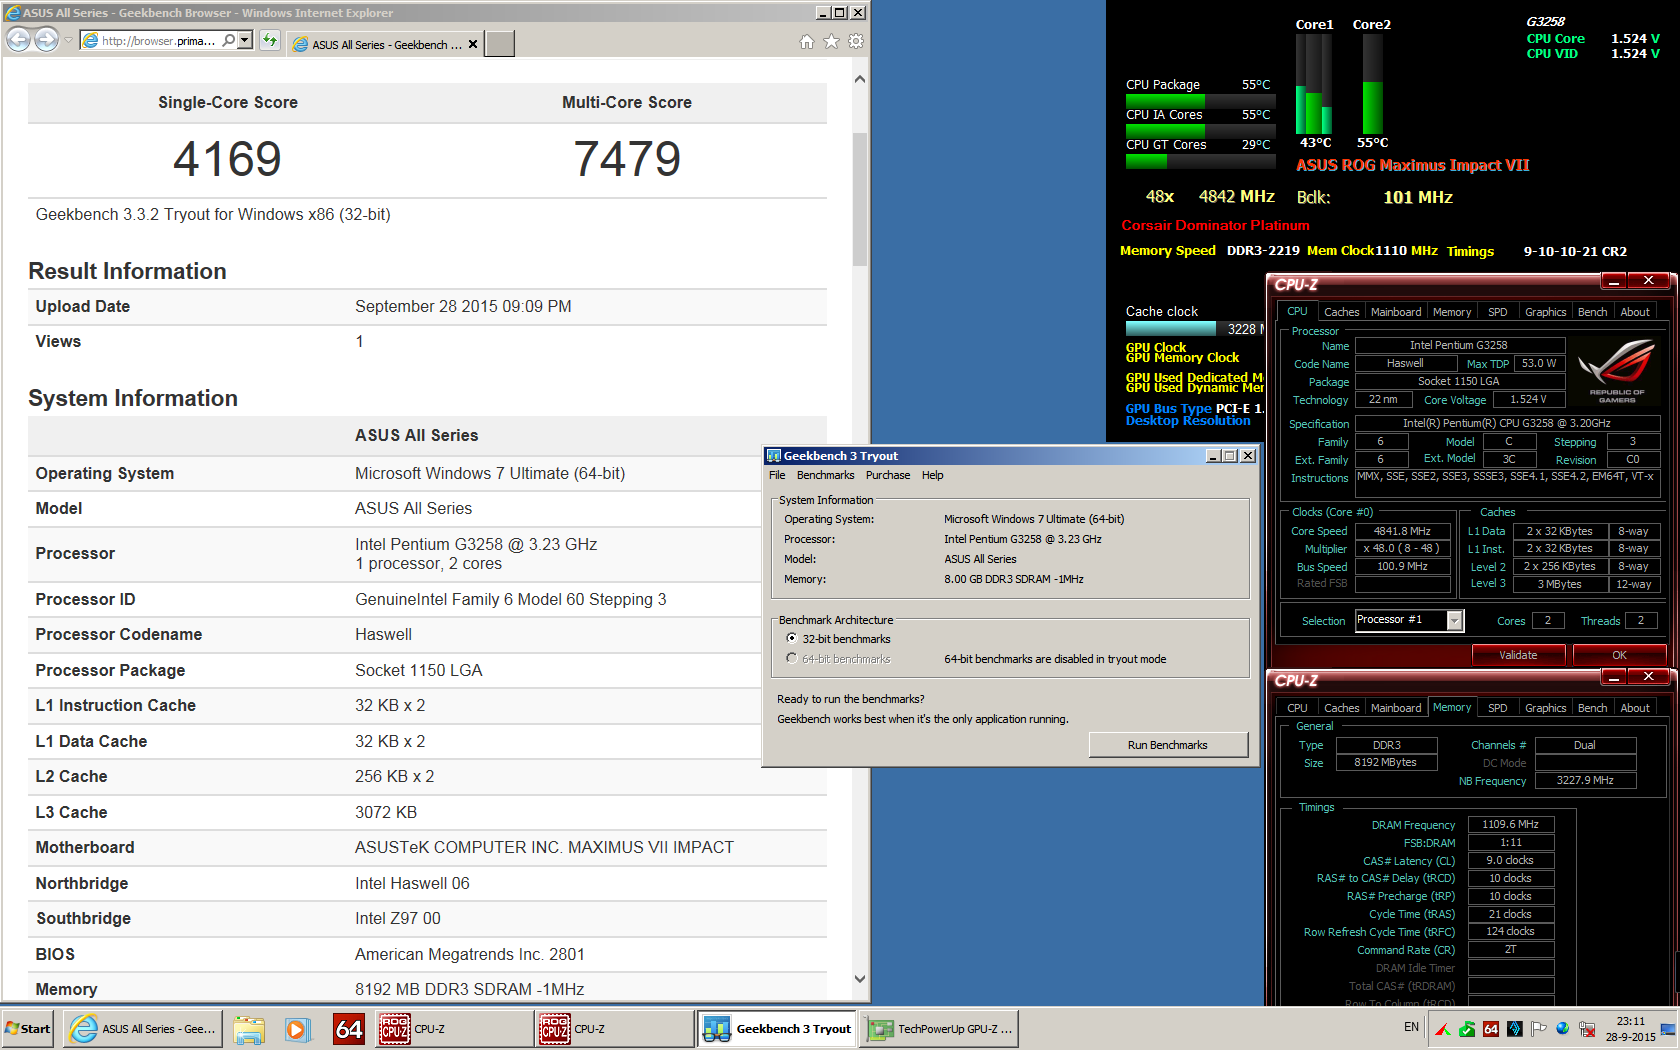1680x1050 pixels.
Task: Click Validate in the CPU-Z window
Action: coord(1518,655)
